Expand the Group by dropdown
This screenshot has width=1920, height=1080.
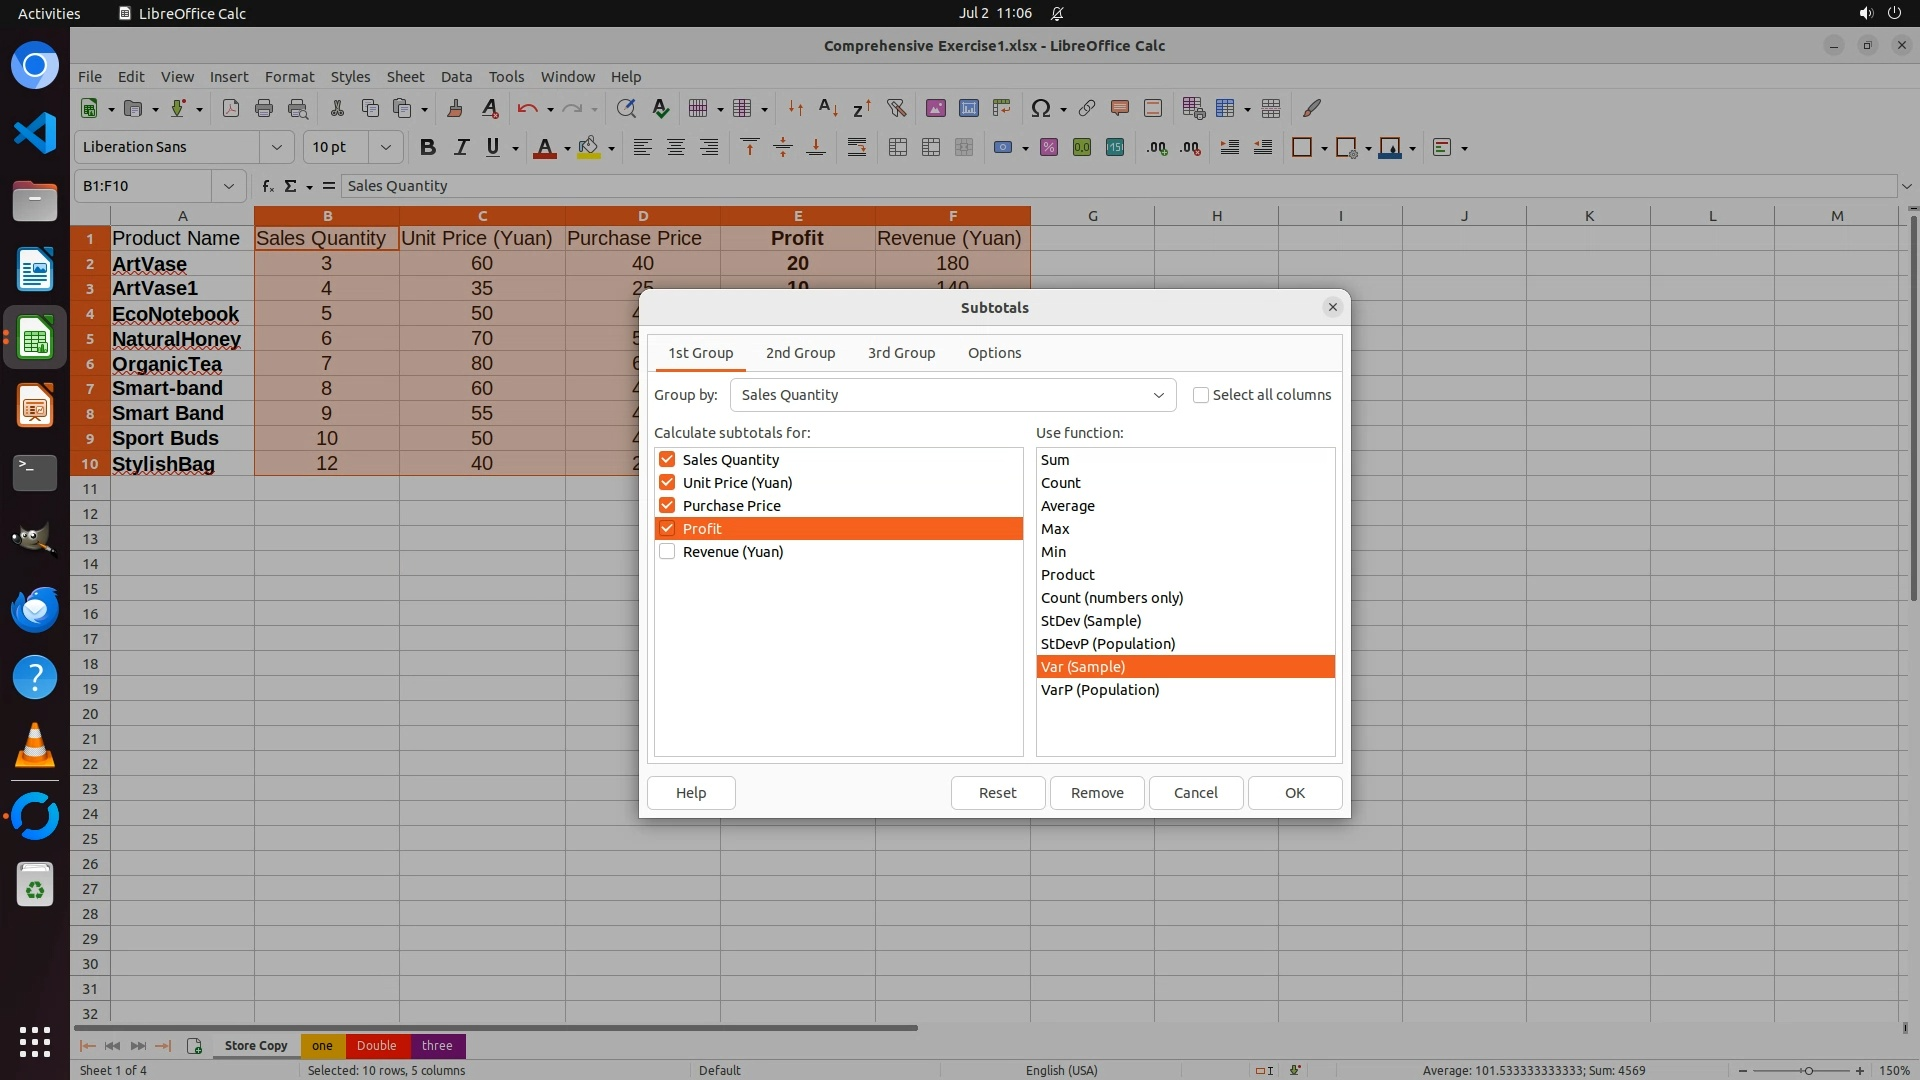pyautogui.click(x=1158, y=395)
